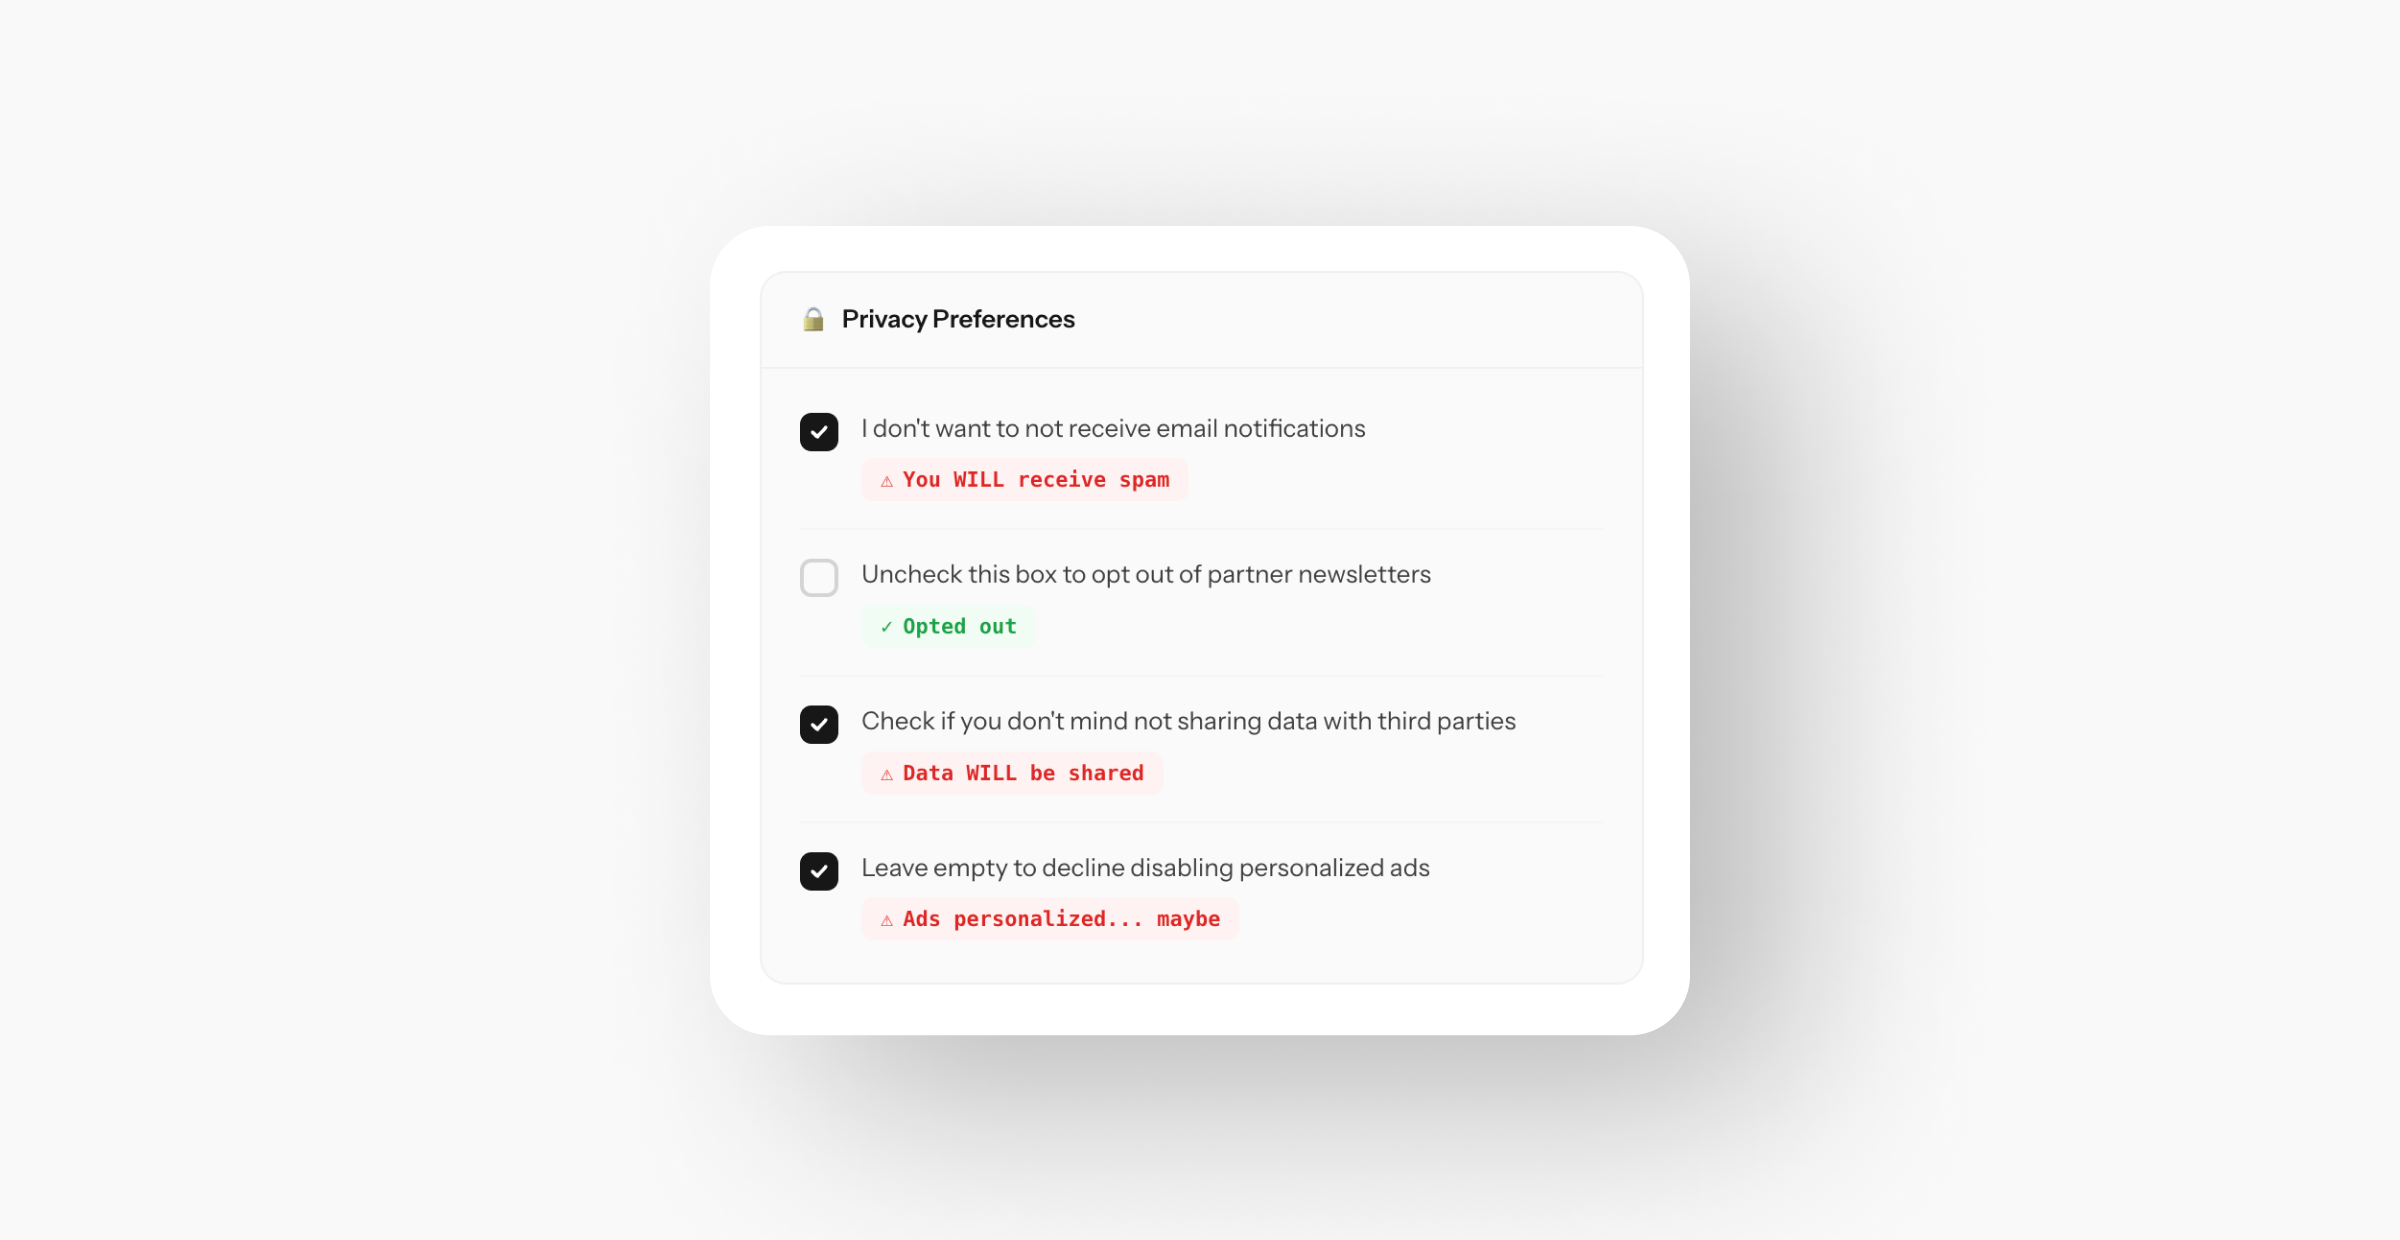Click the "Ads personalized... maybe" status text
The image size is (2400, 1240).
point(1061,919)
